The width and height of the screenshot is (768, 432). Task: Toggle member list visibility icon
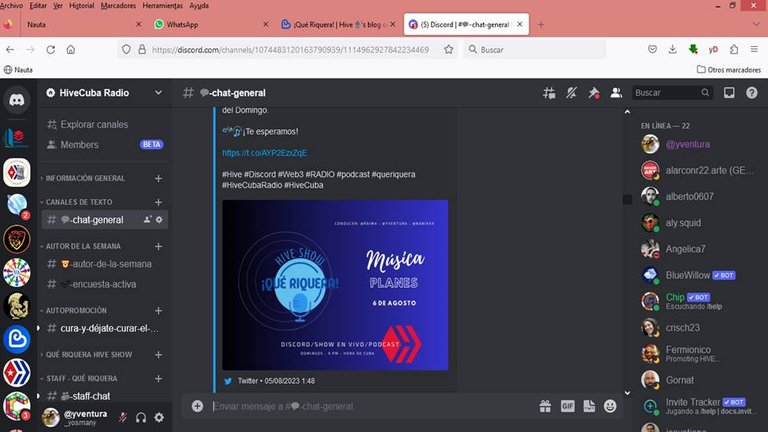pos(616,93)
